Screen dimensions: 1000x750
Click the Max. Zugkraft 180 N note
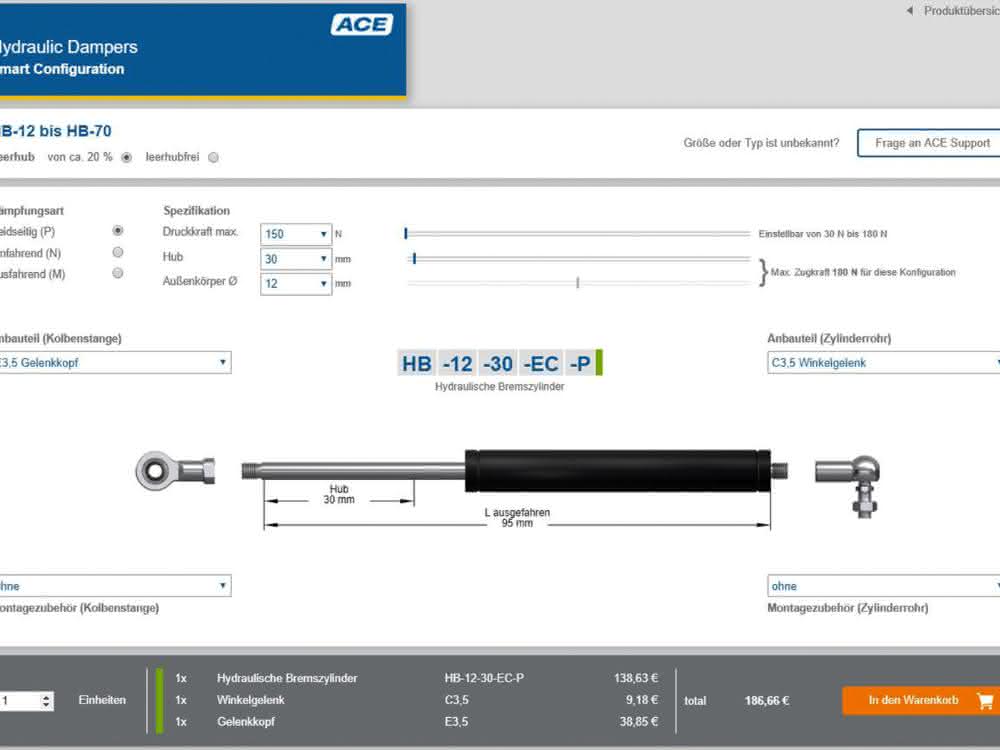point(863,272)
